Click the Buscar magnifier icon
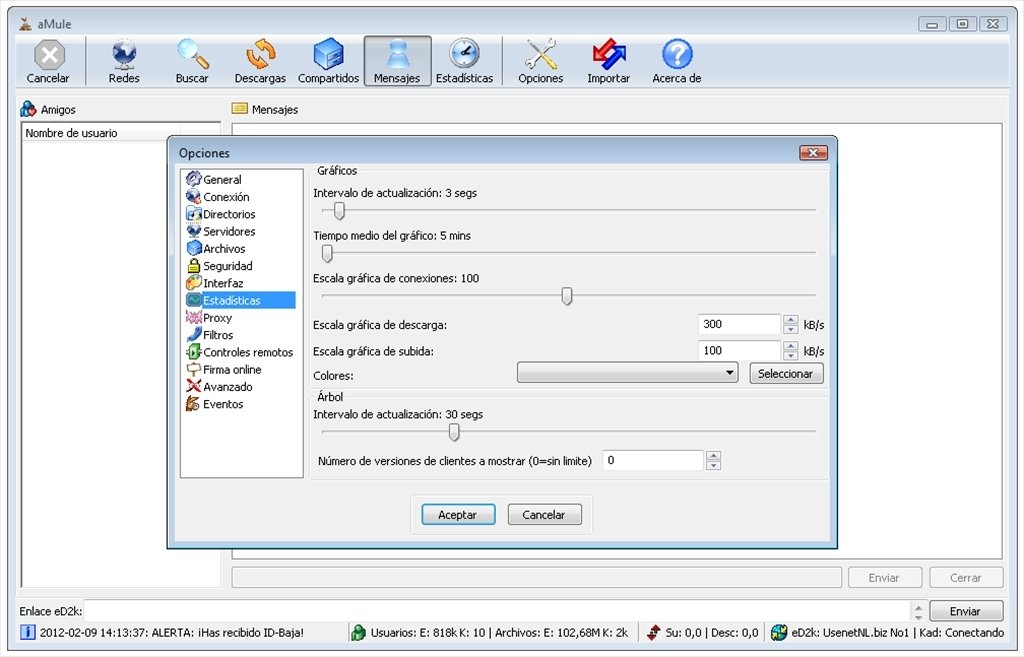Viewport: 1024px width, 657px height. coord(192,61)
